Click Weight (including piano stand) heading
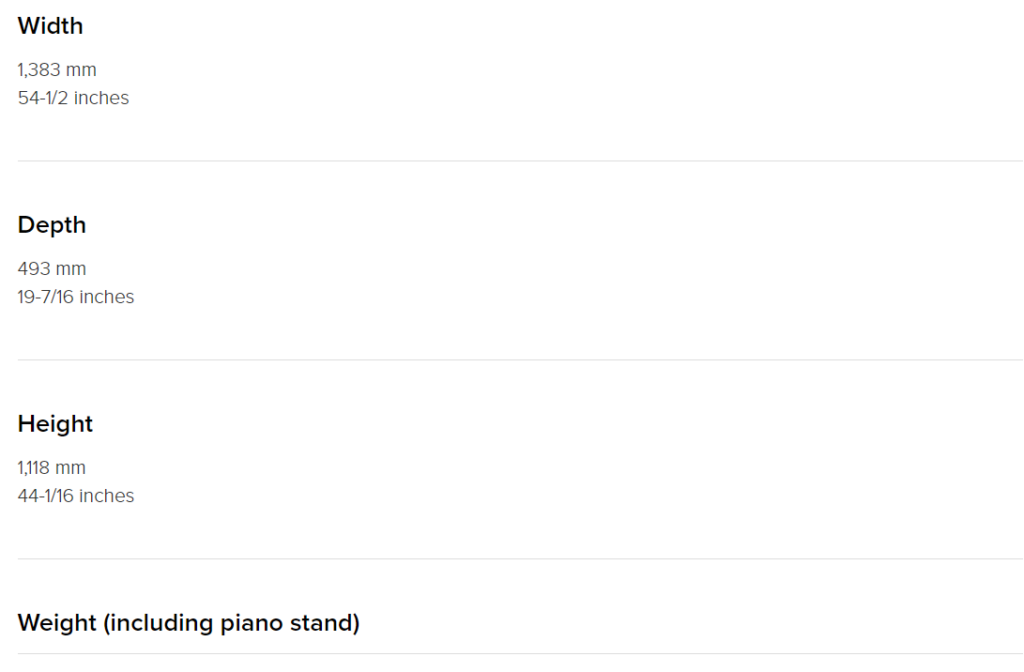Screen dimensions: 1024x672 [x=189, y=623]
